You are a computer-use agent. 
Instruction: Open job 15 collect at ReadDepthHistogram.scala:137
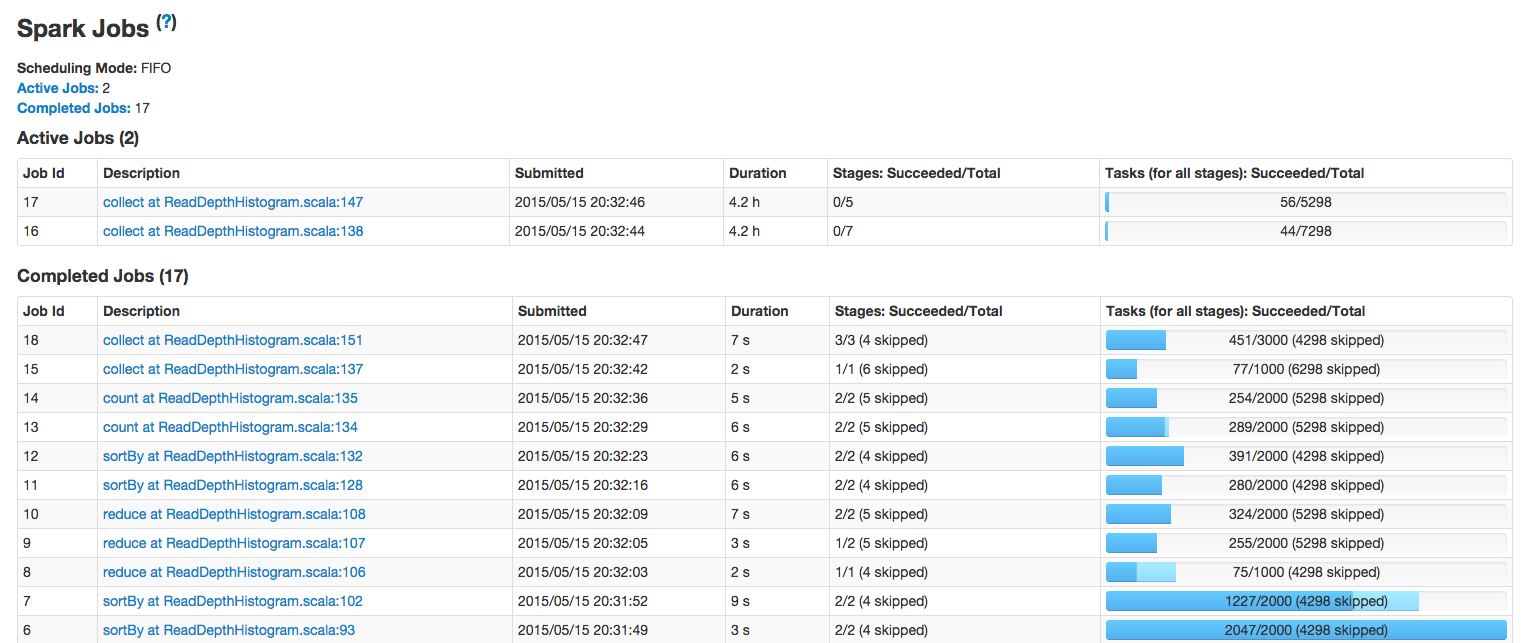tap(233, 369)
